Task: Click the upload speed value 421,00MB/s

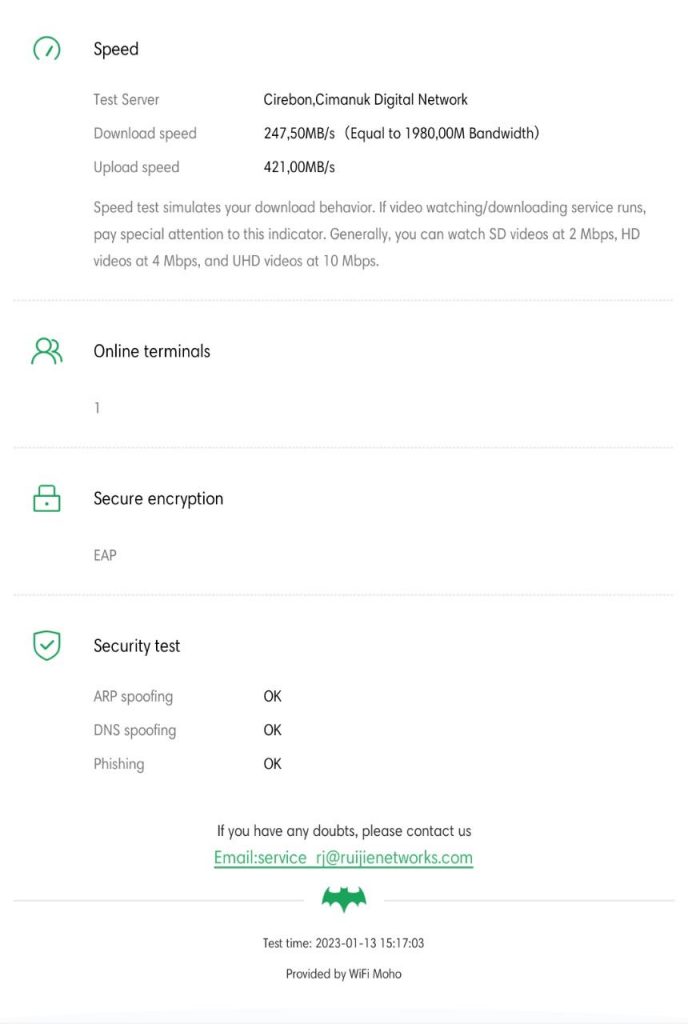Action: 300,167
